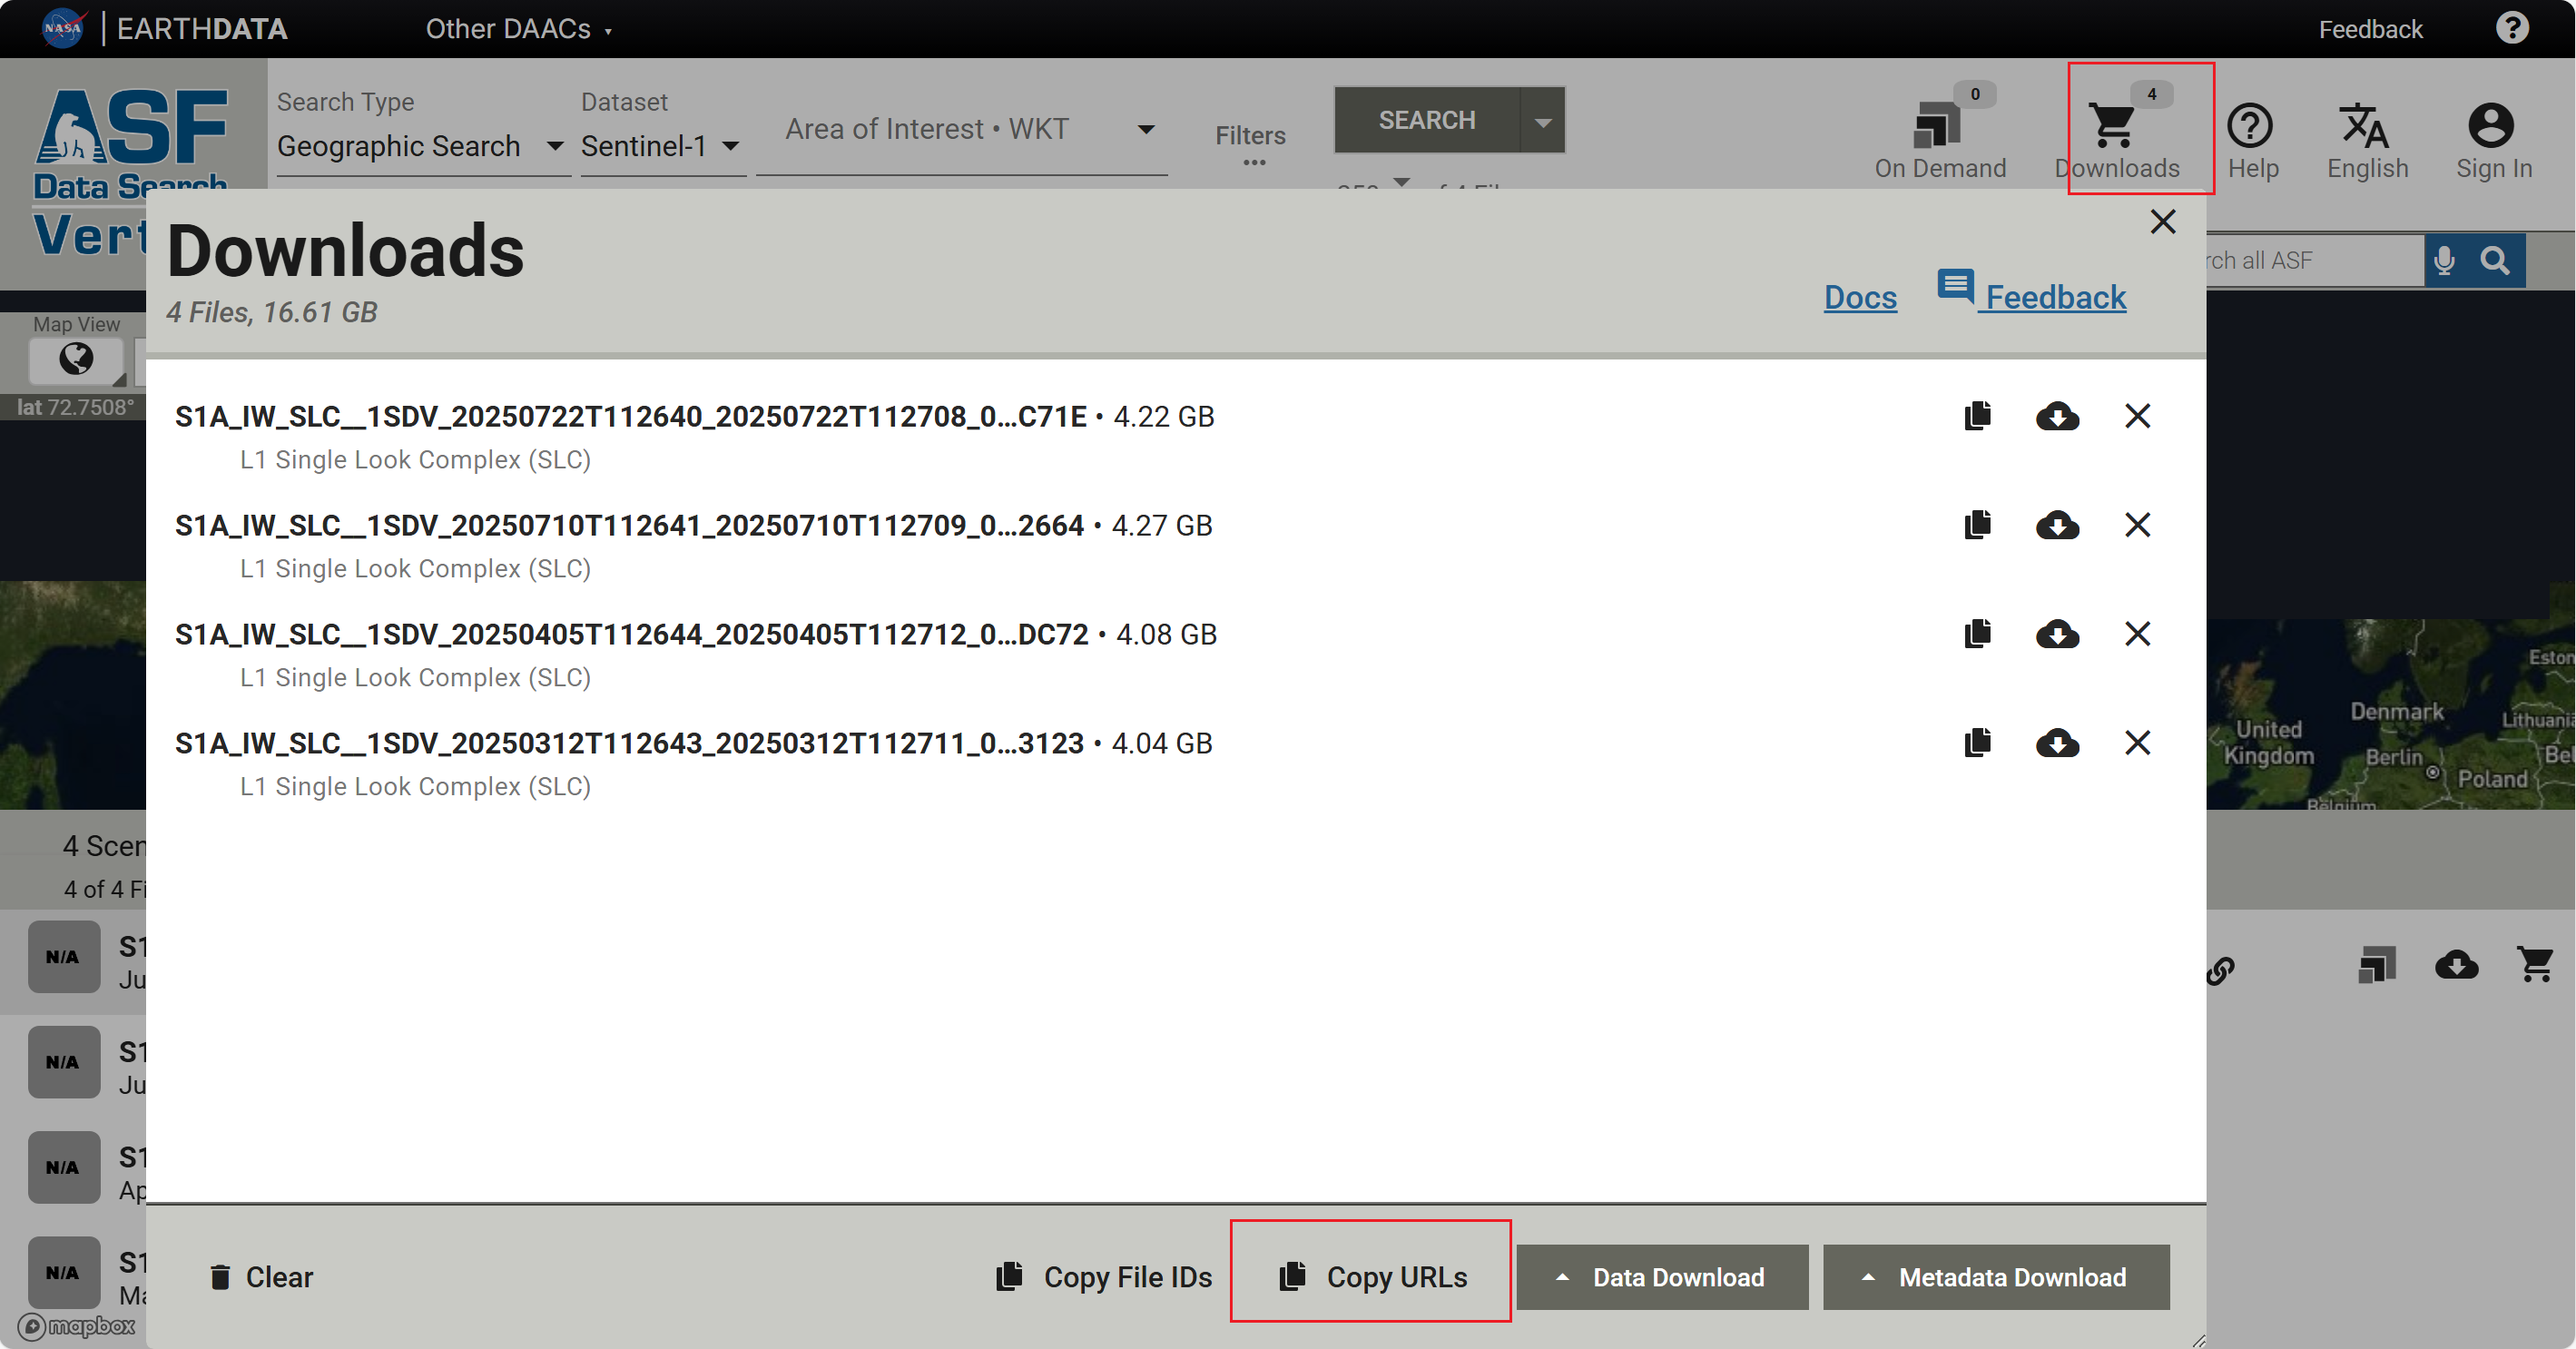Open the Docs link
Screen dimensions: 2576x1349
tap(1859, 297)
